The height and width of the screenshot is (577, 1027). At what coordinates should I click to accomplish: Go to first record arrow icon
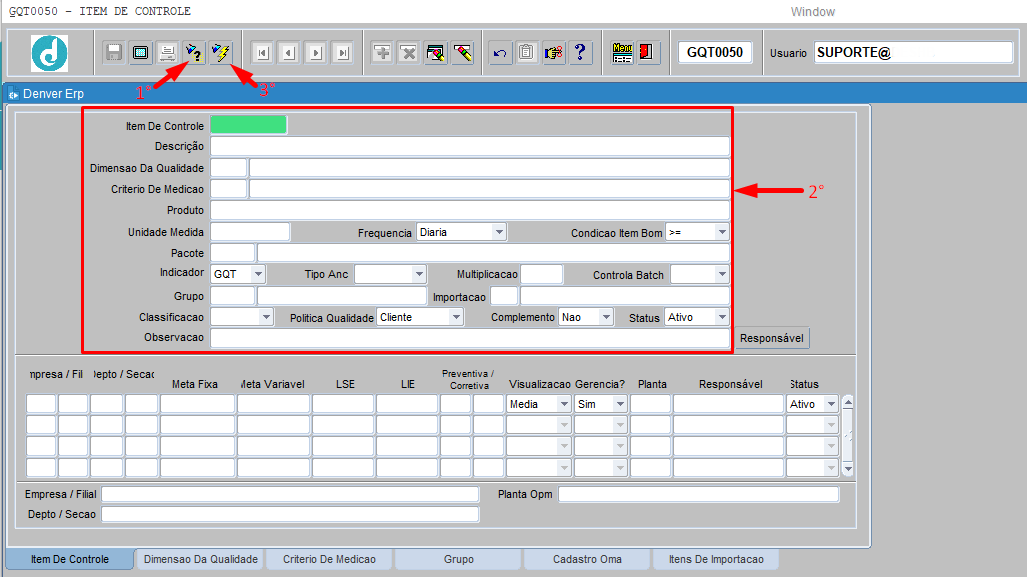click(x=263, y=52)
